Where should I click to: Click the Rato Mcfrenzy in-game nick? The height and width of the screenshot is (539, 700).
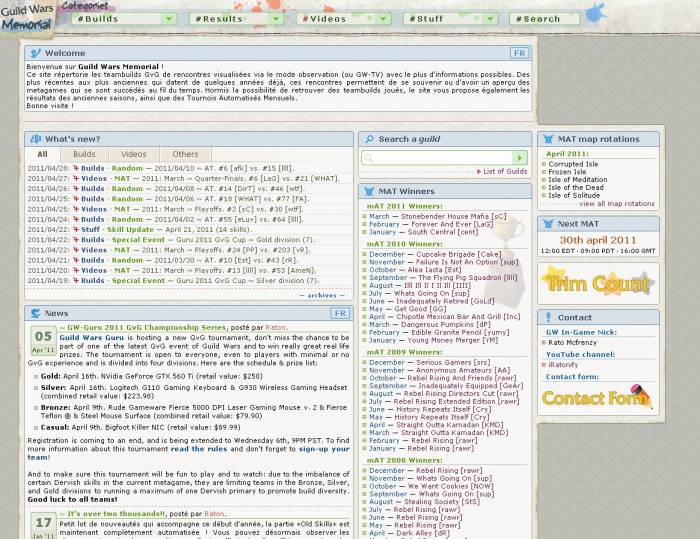point(572,343)
